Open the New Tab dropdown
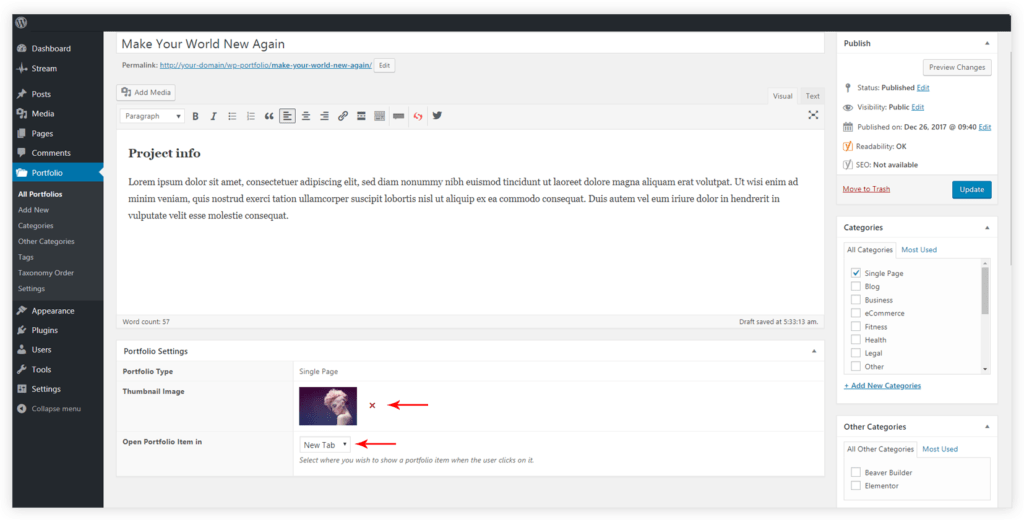This screenshot has width=1024, height=520. (325, 444)
